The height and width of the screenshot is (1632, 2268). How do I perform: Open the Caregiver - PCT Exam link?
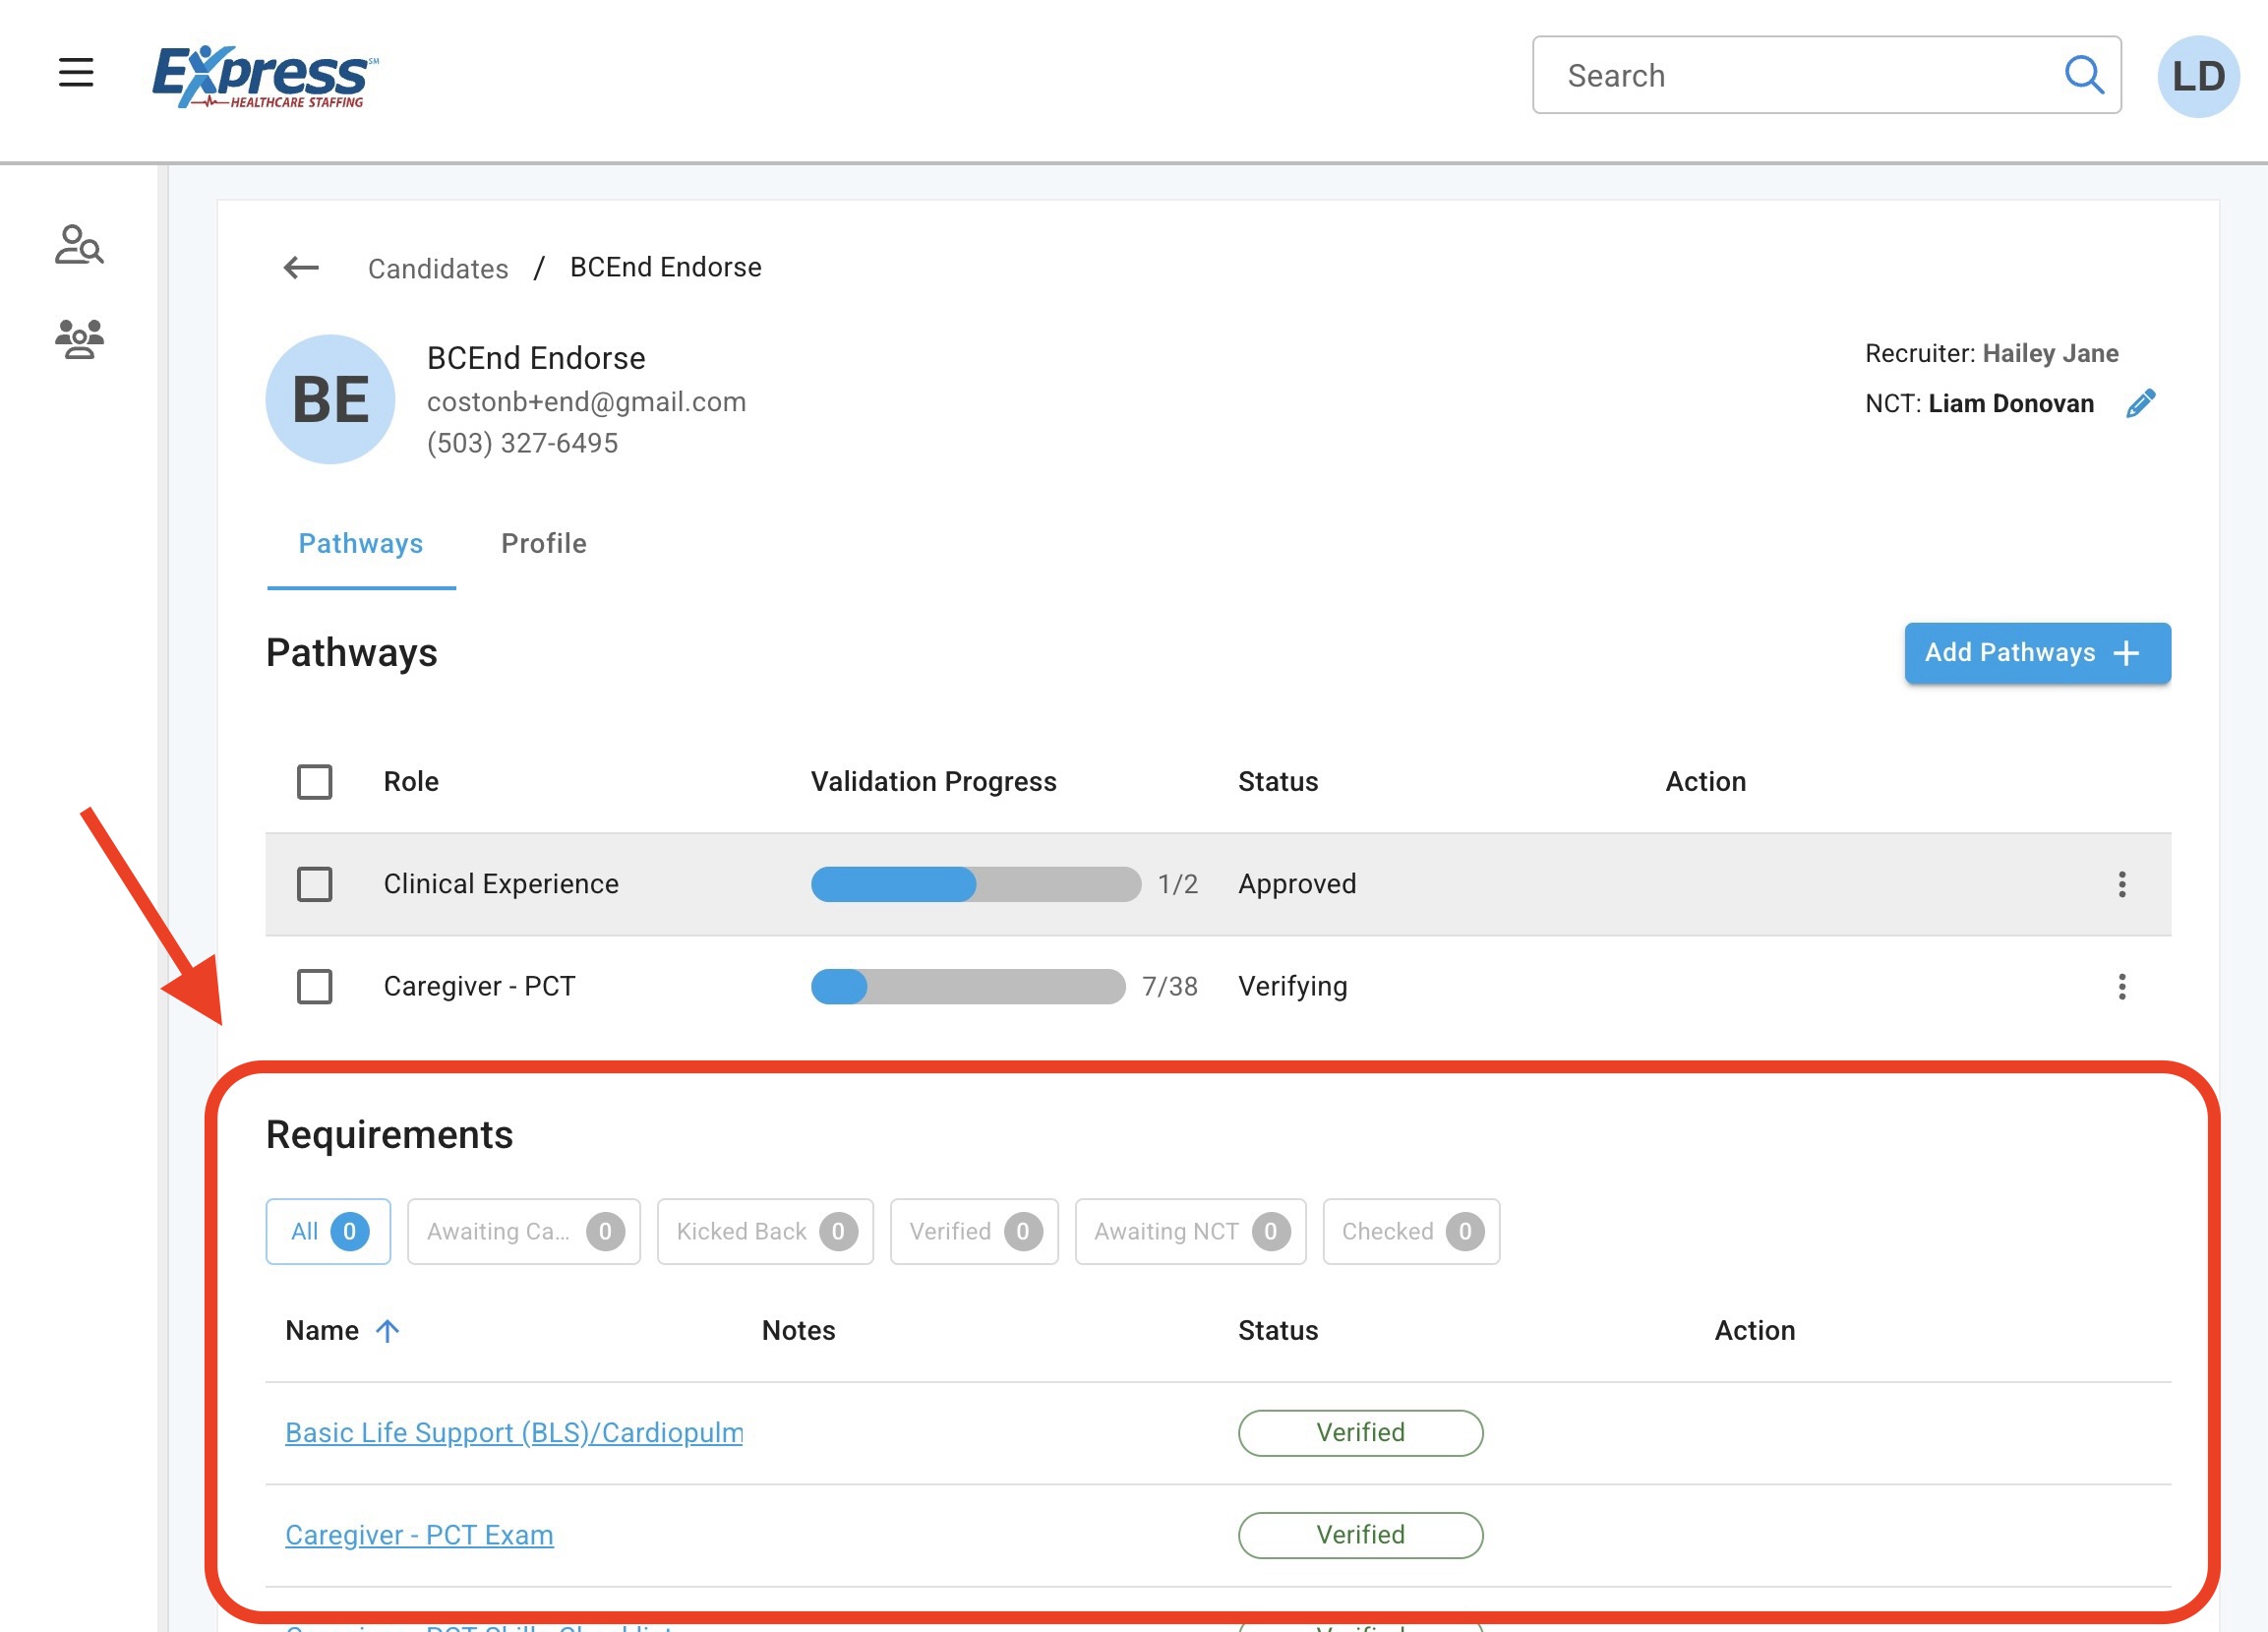(x=419, y=1535)
